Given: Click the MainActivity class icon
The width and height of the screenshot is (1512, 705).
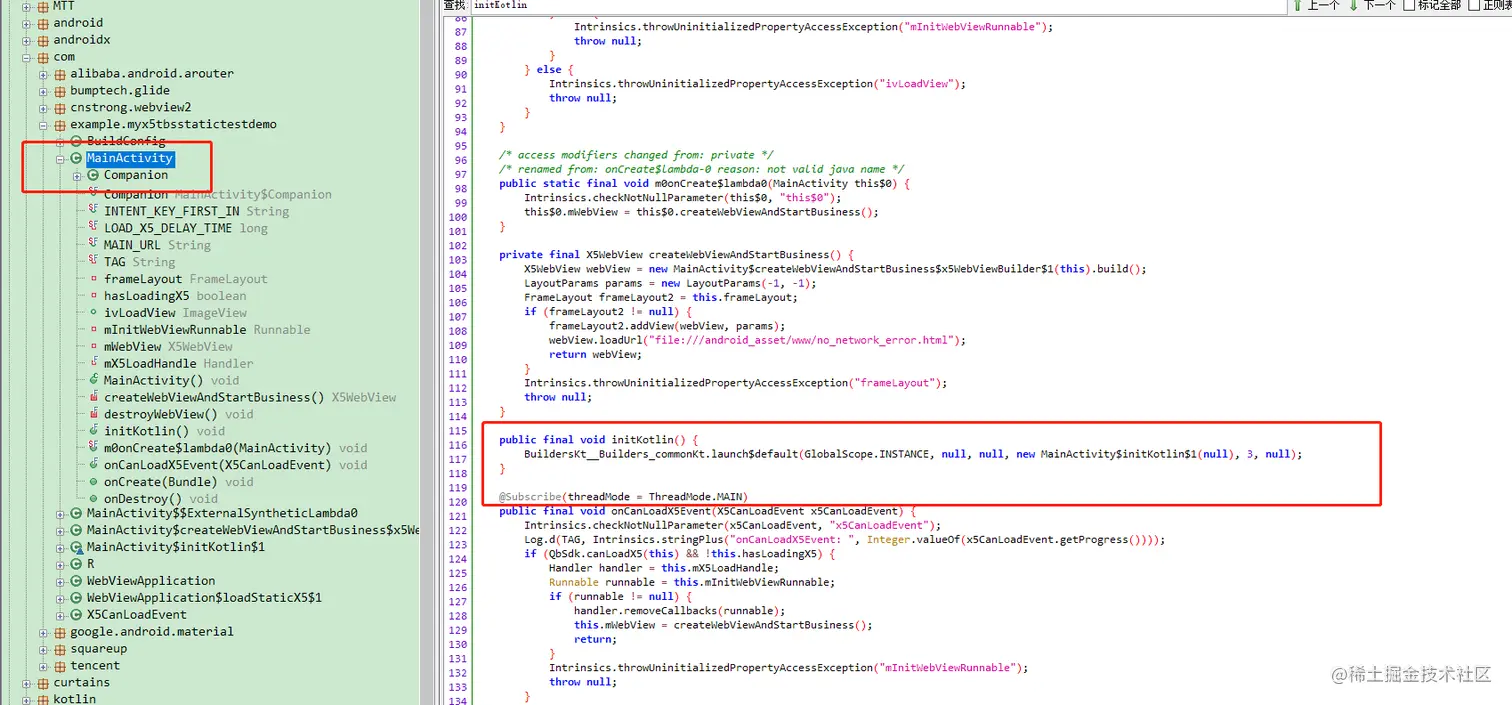Looking at the screenshot, I should [x=77, y=158].
